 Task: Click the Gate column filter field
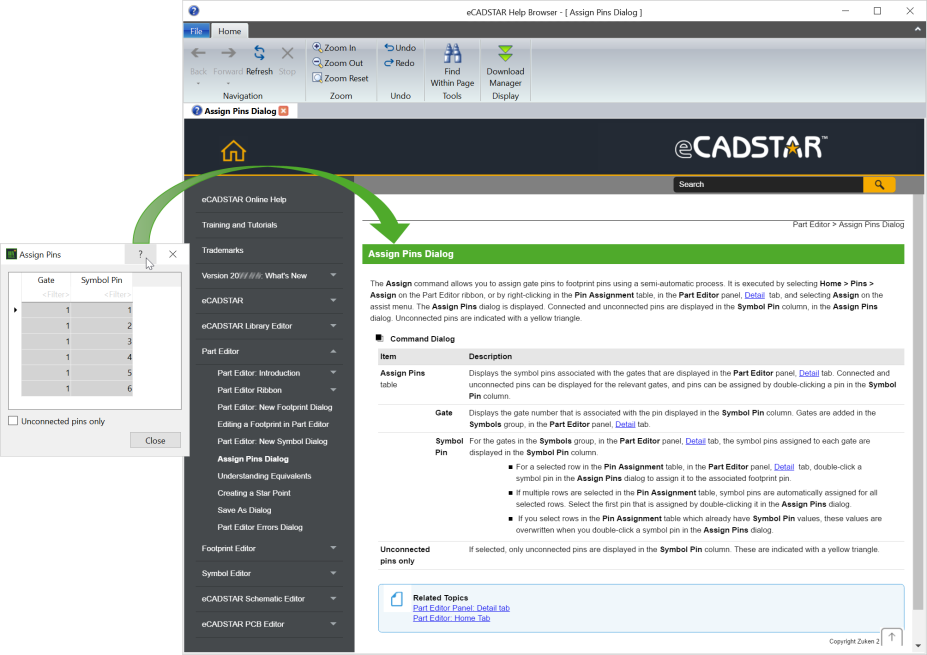point(46,294)
